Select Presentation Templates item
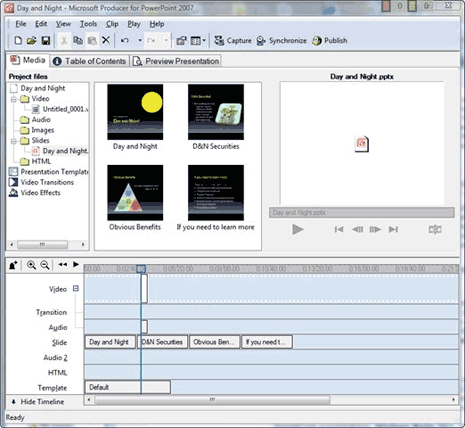This screenshot has height=428, width=465. pyautogui.click(x=55, y=172)
